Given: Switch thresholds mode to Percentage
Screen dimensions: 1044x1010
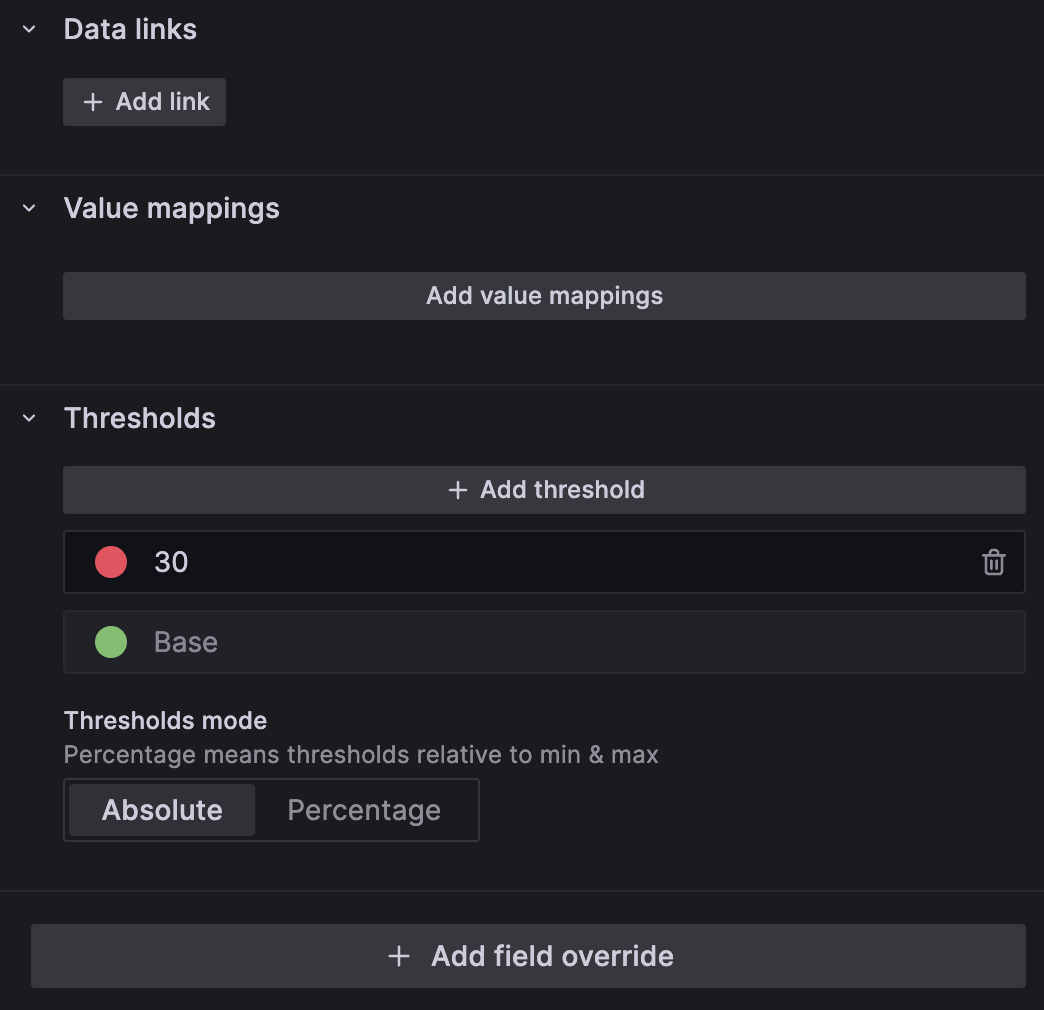Looking at the screenshot, I should pyautogui.click(x=364, y=810).
